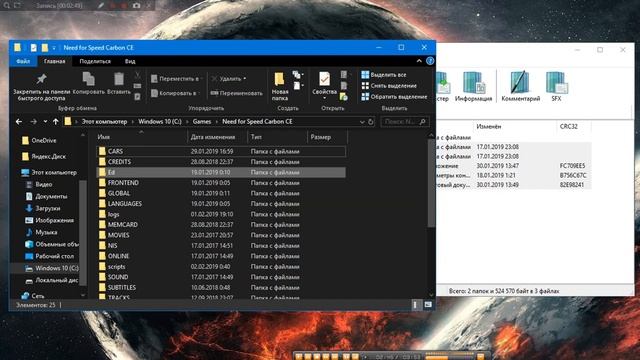Viewport: 640px width, 360px height.
Task: Click Копировать в button
Action: pos(176,93)
